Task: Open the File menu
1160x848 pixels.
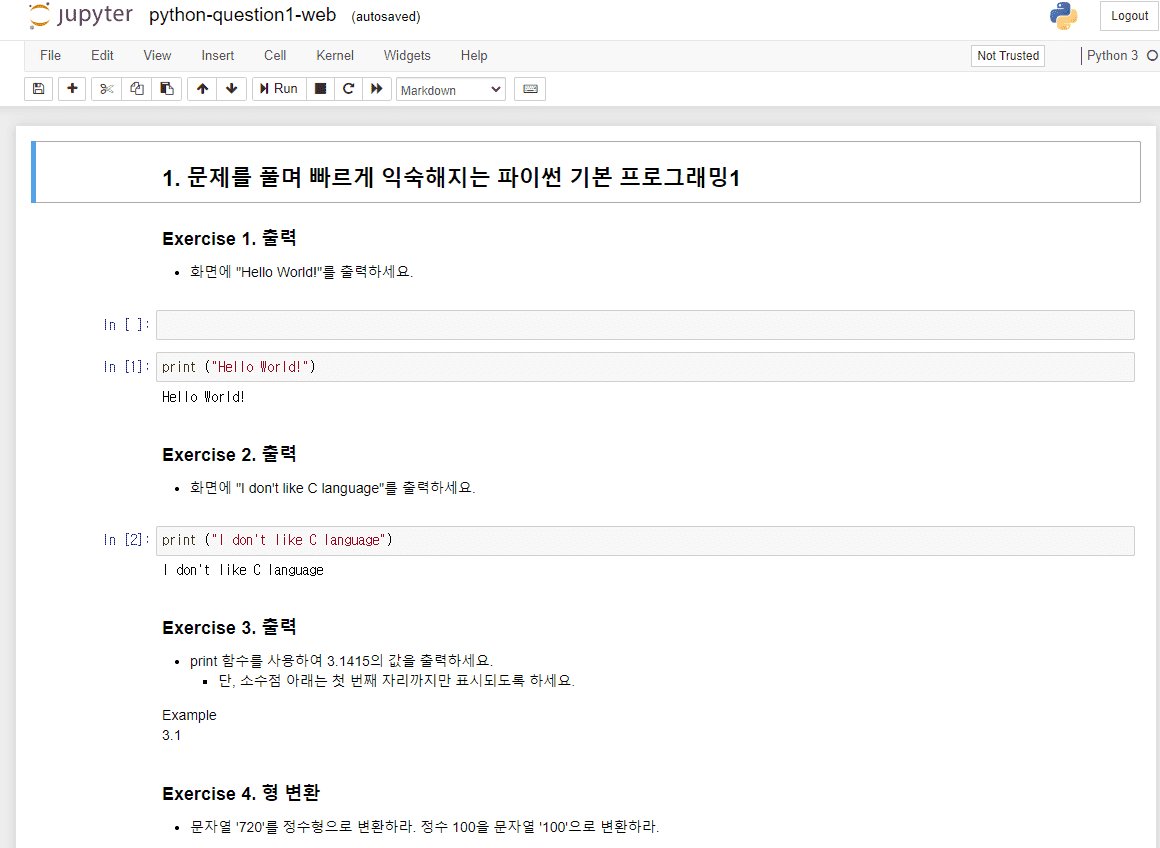Action: click(50, 55)
